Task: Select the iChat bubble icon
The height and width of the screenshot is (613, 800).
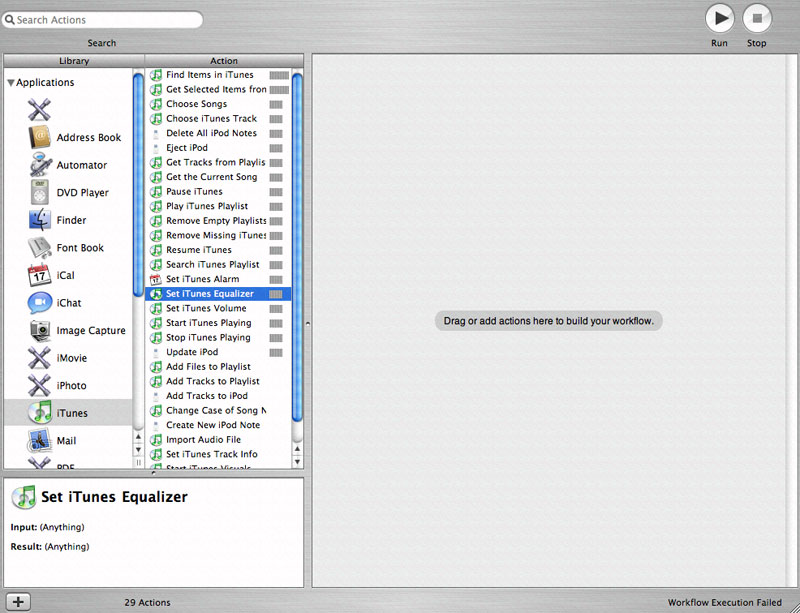Action: [x=39, y=303]
